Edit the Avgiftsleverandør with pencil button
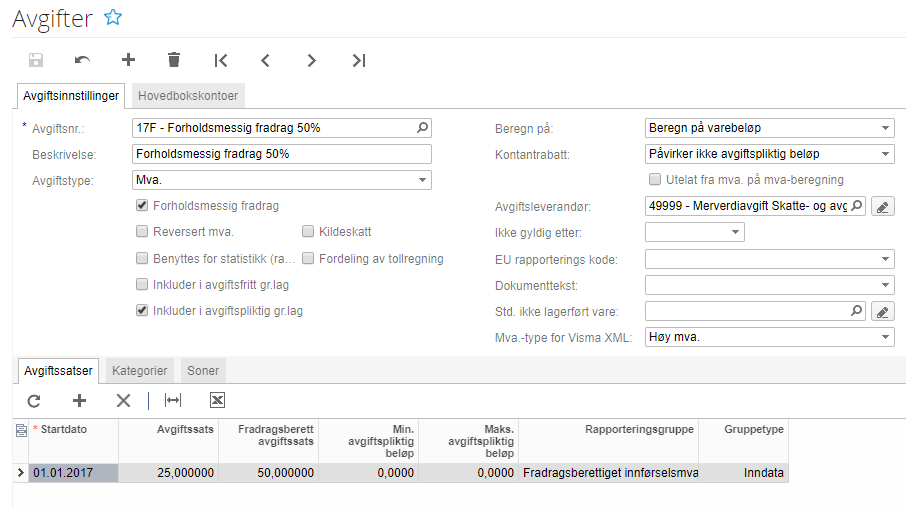Image resolution: width=906 pixels, height=509 pixels. point(881,207)
